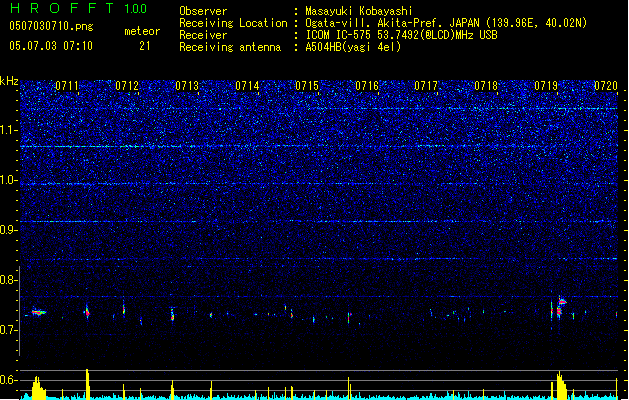Click the tallest yellow power spike after 0711
The height and width of the screenshot is (400, 629).
[x=87, y=384]
